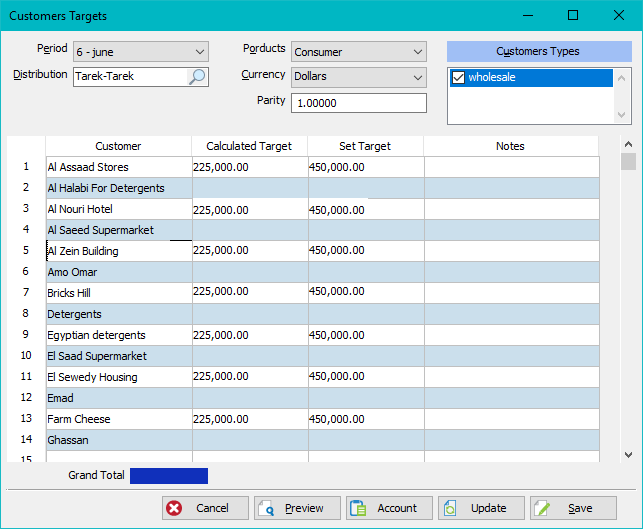Select the Al Assaad Stores customer cell
643x529 pixels.
pyautogui.click(x=119, y=167)
